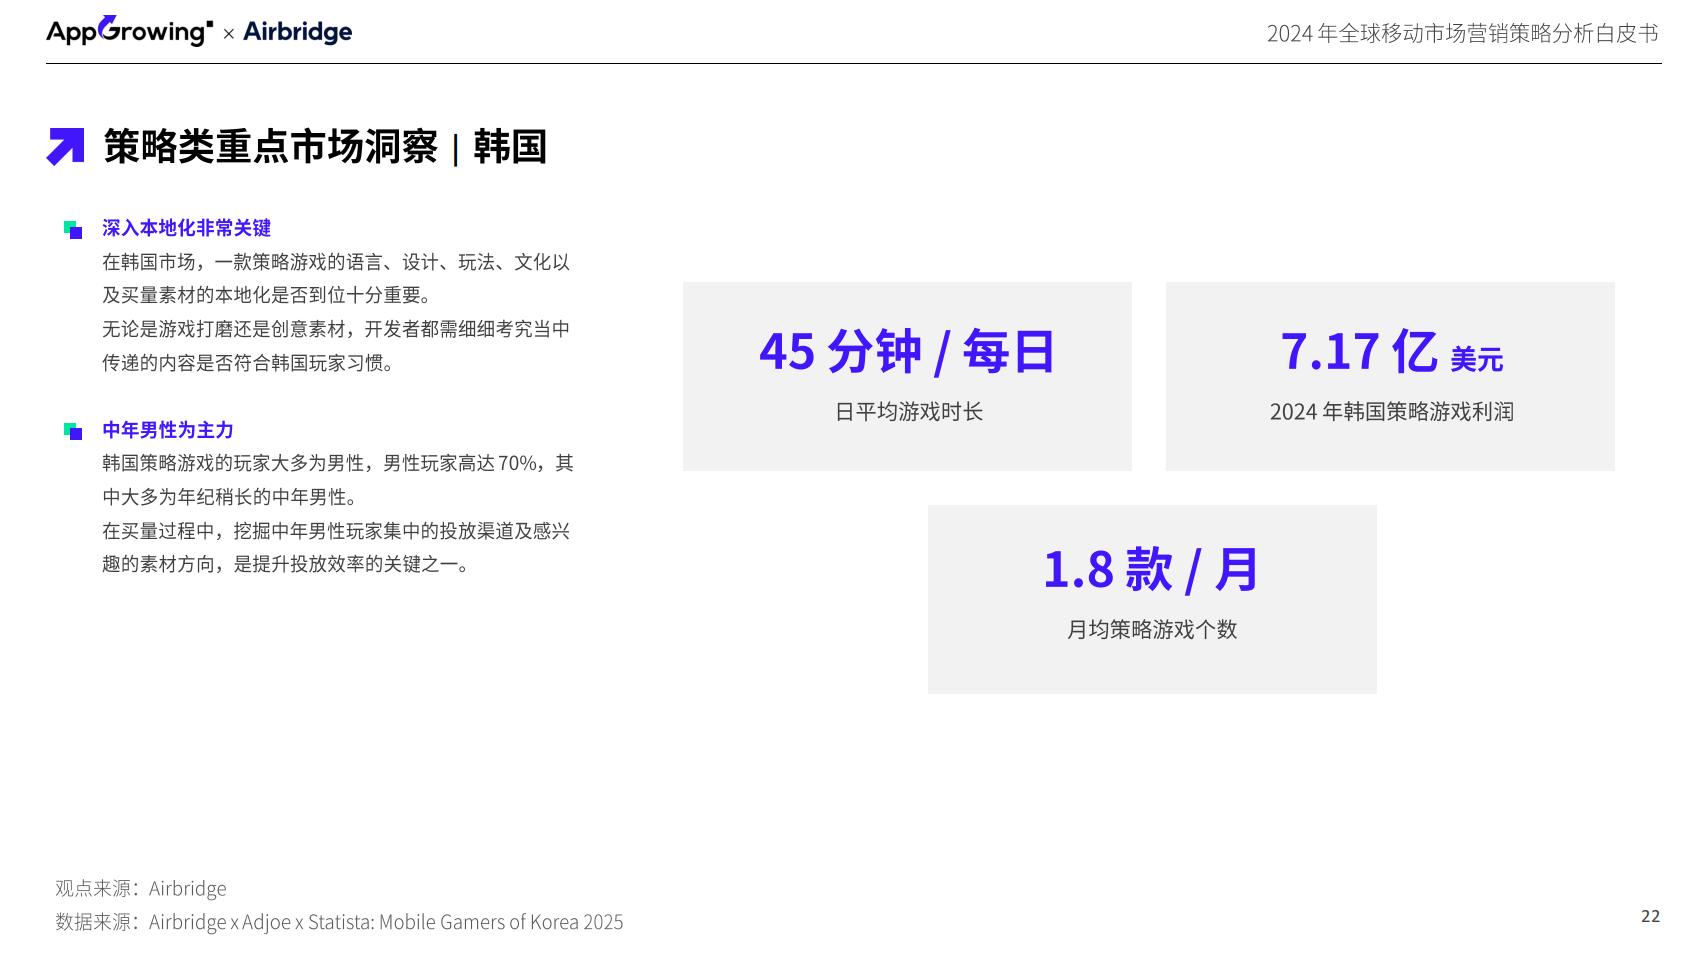Click the line 中大多为年纪稍长的中年男性

click(x=230, y=497)
